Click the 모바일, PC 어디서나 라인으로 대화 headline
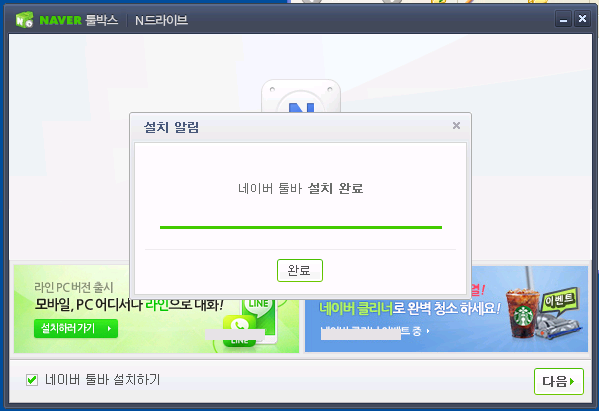This screenshot has width=599, height=411. [x=129, y=305]
